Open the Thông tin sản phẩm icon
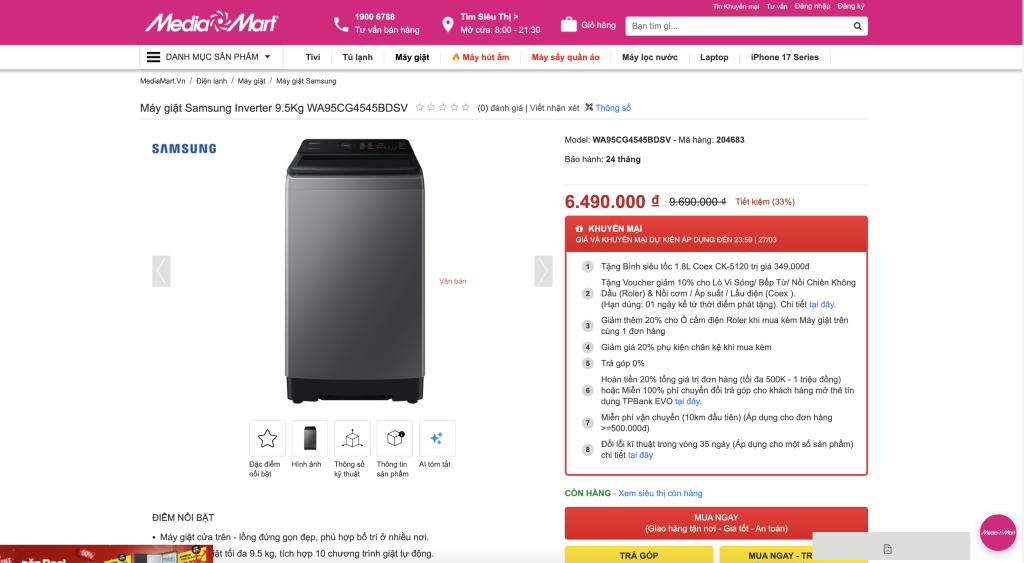This screenshot has height=563, width=1024. click(x=394, y=438)
